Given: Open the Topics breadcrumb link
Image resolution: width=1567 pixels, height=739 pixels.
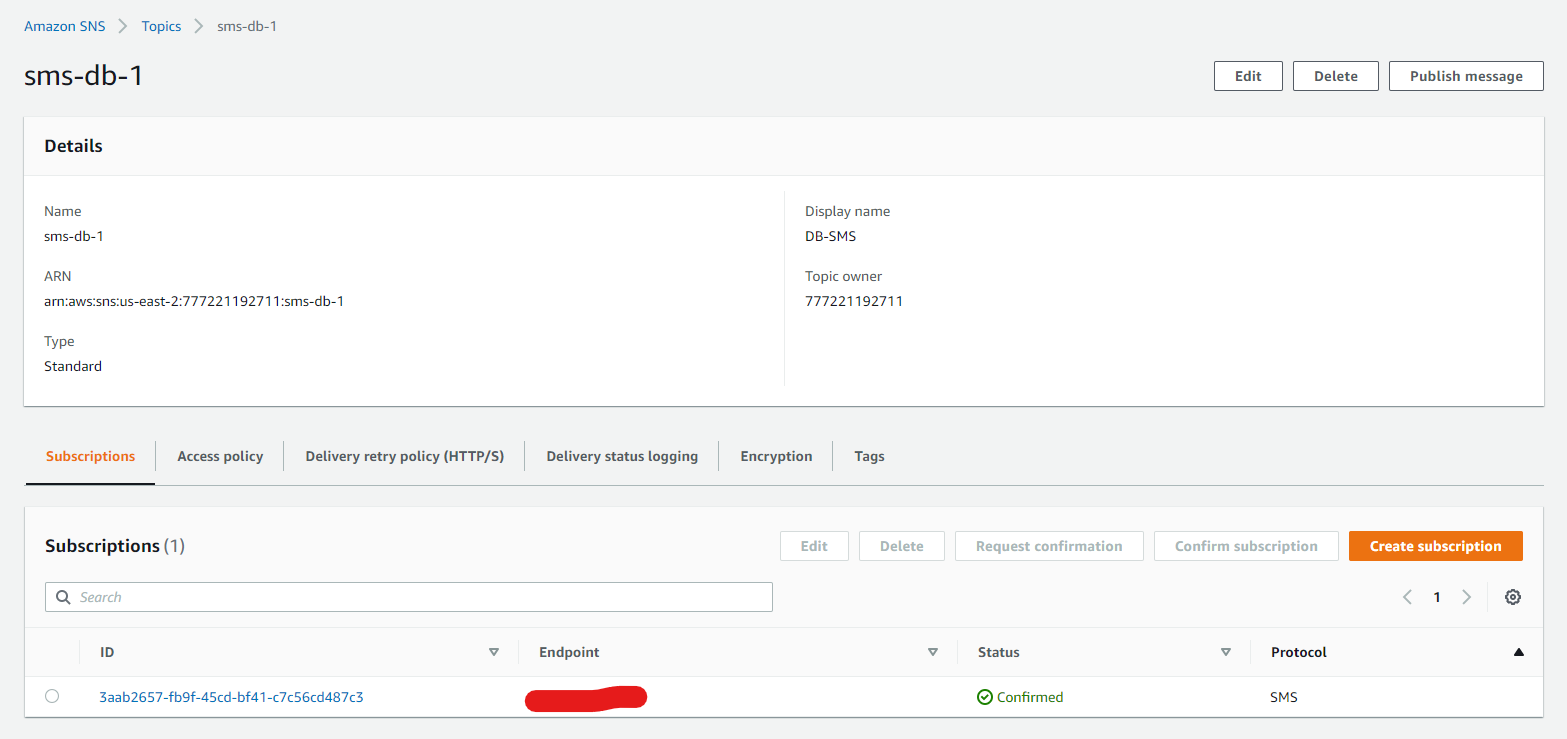Looking at the screenshot, I should [x=161, y=25].
